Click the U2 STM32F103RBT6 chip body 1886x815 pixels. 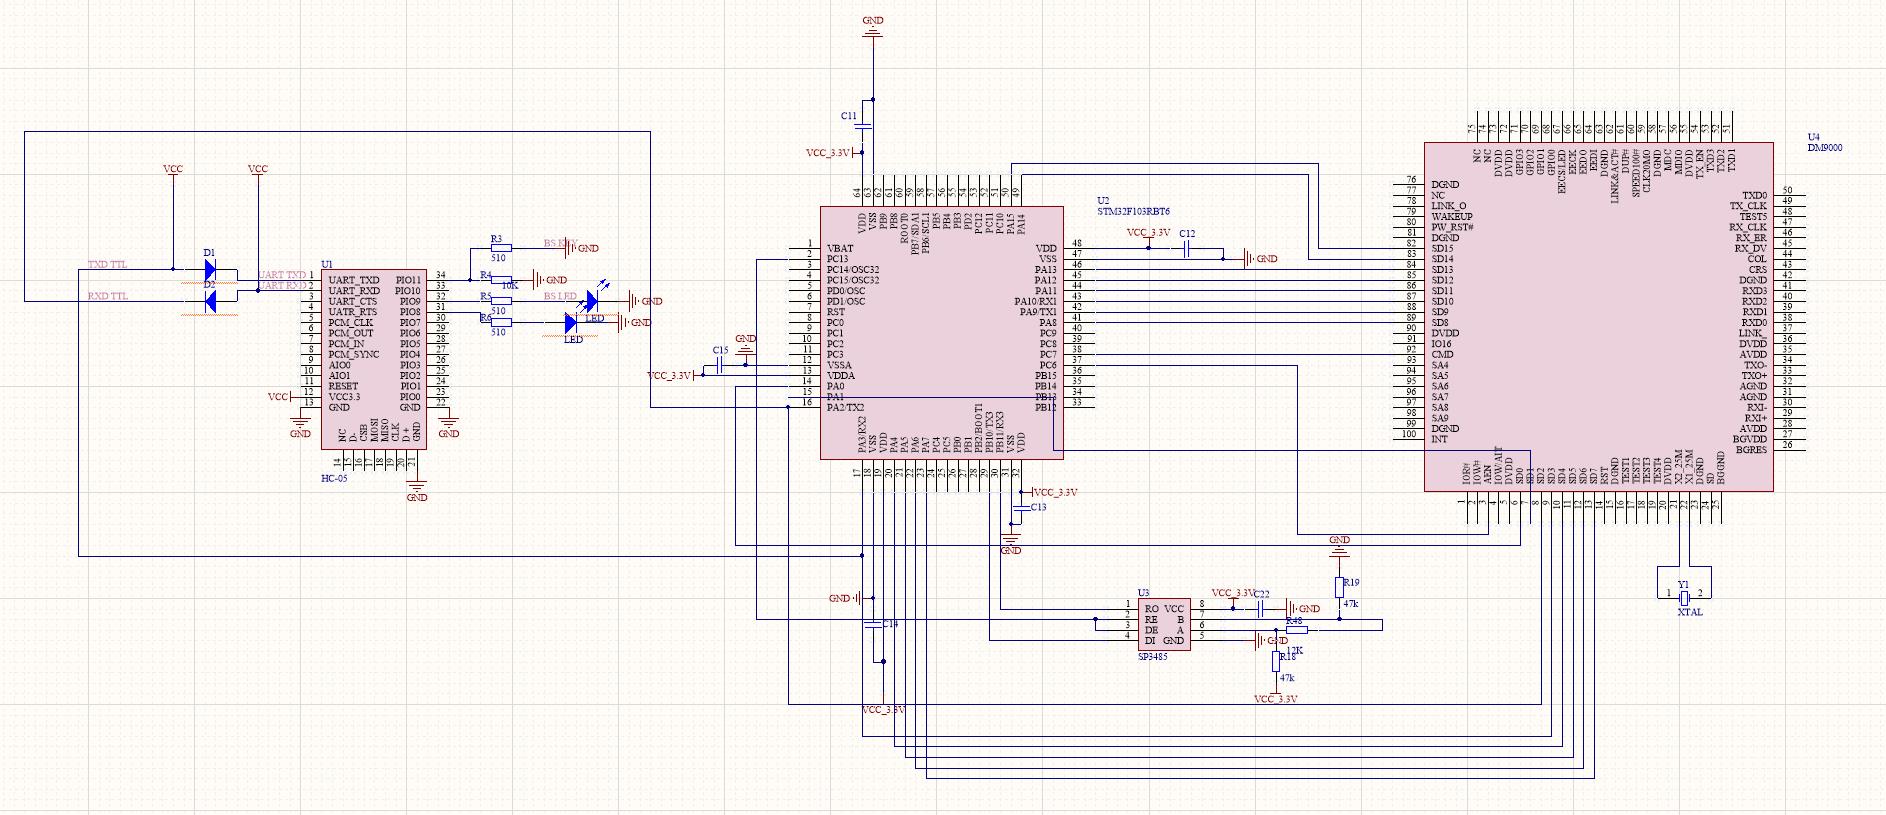pos(941,333)
